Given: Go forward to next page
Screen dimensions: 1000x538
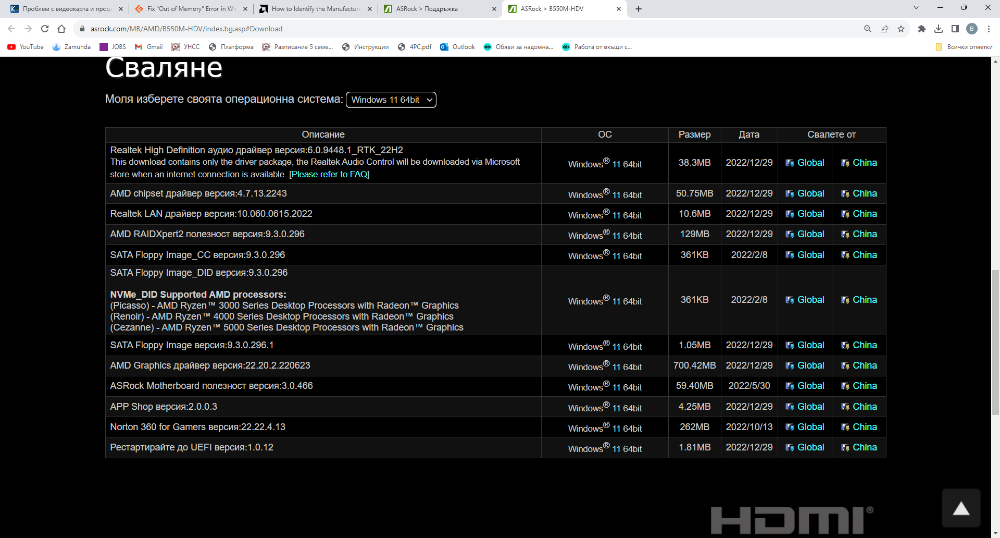Looking at the screenshot, I should tap(28, 29).
